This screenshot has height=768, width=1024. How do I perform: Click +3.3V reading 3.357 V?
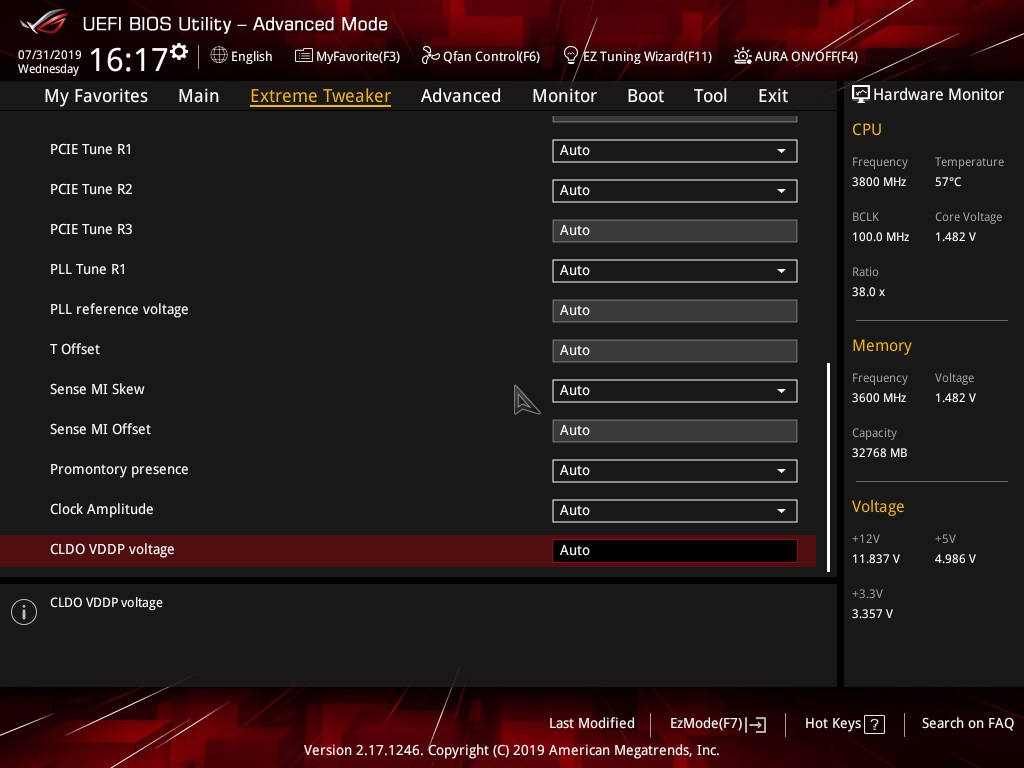pos(872,613)
